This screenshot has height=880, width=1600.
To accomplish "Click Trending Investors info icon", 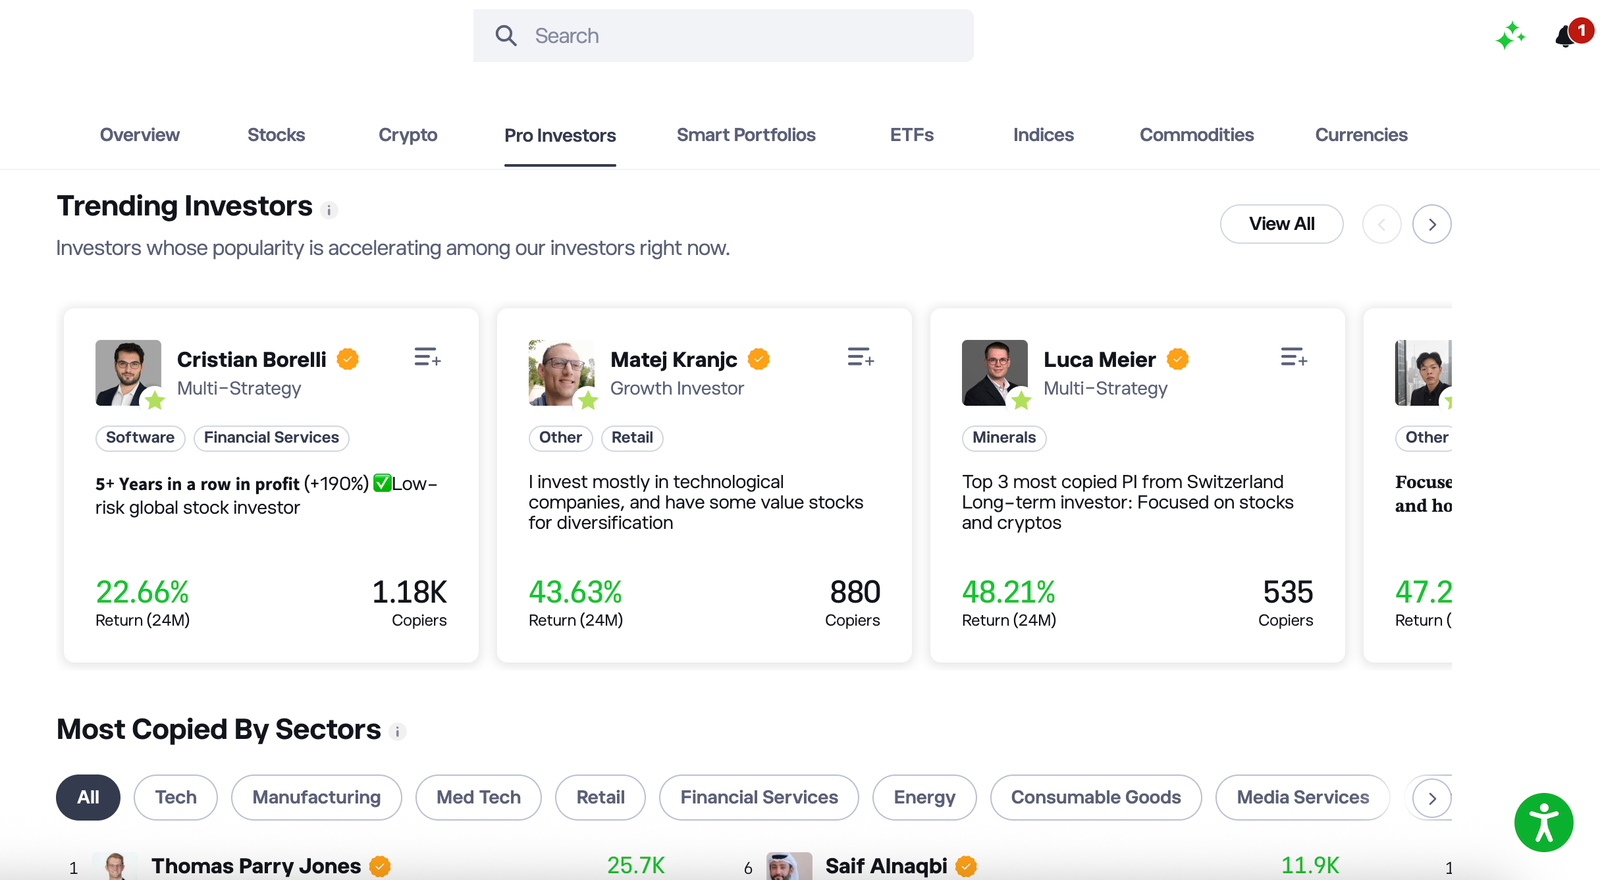I will 329,210.
